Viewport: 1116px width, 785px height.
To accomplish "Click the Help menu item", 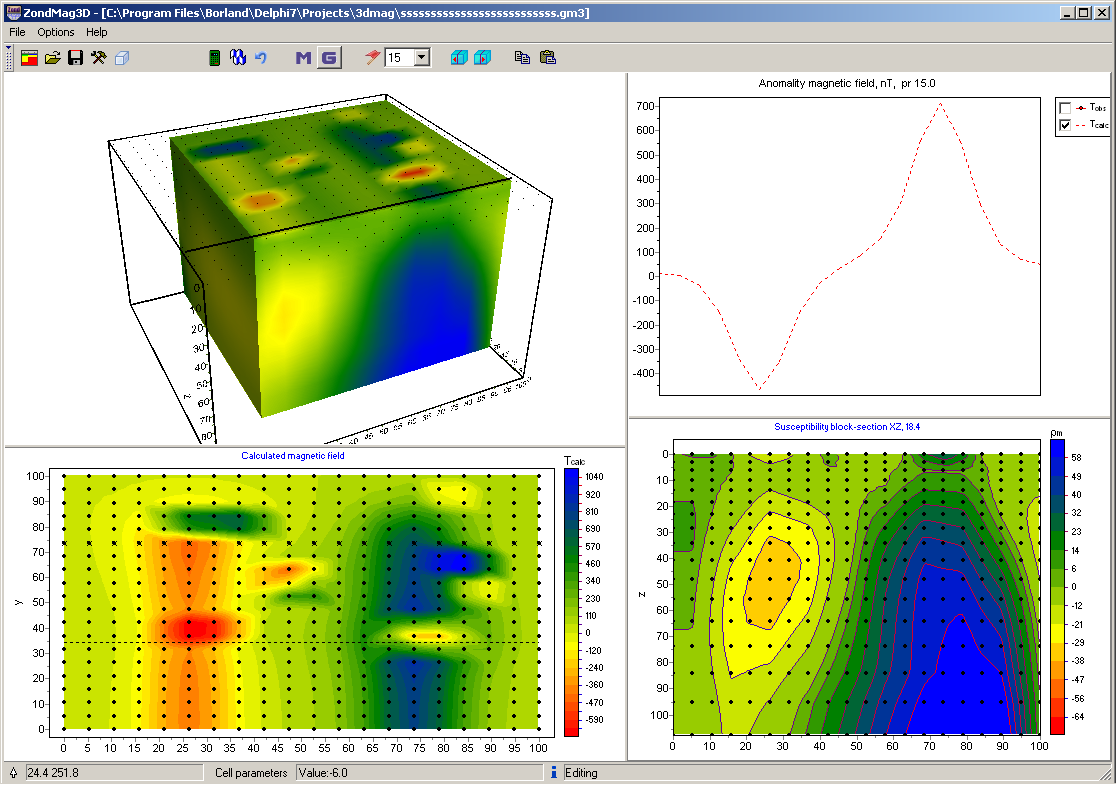I will click(96, 32).
